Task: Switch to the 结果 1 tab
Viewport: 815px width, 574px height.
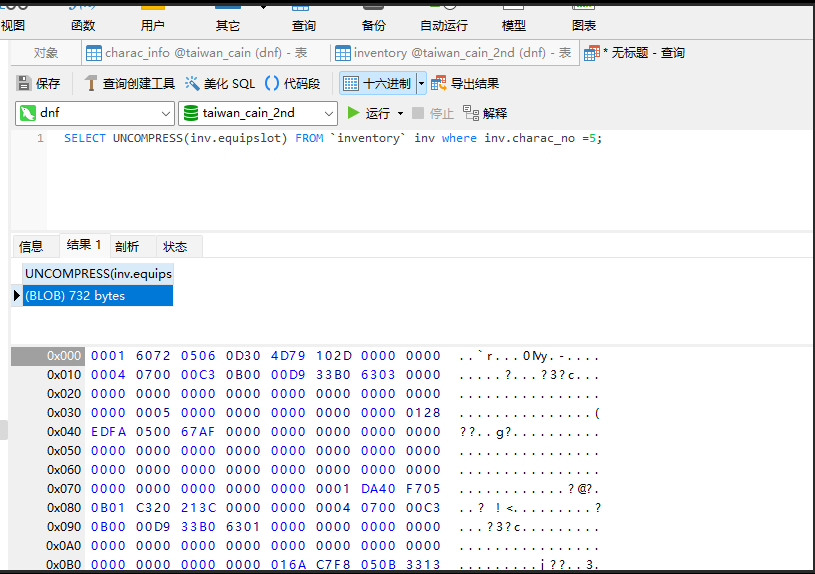Action: point(84,245)
